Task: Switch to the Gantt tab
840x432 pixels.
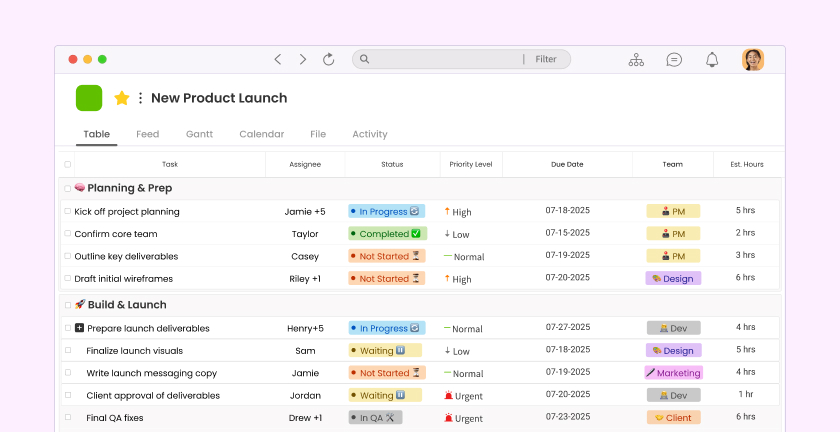Action: coord(199,134)
